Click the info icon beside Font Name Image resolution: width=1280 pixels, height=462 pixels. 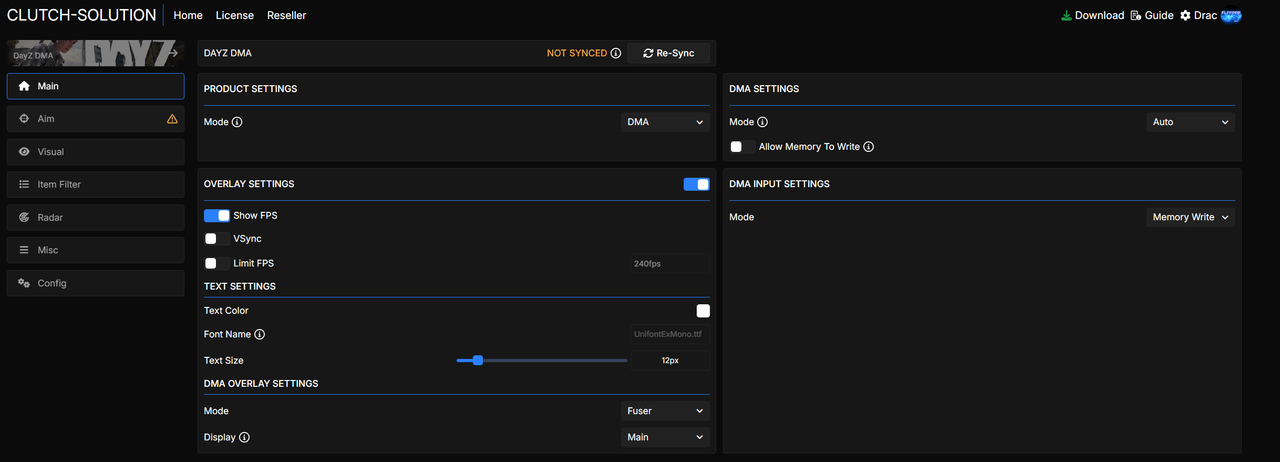tap(259, 335)
